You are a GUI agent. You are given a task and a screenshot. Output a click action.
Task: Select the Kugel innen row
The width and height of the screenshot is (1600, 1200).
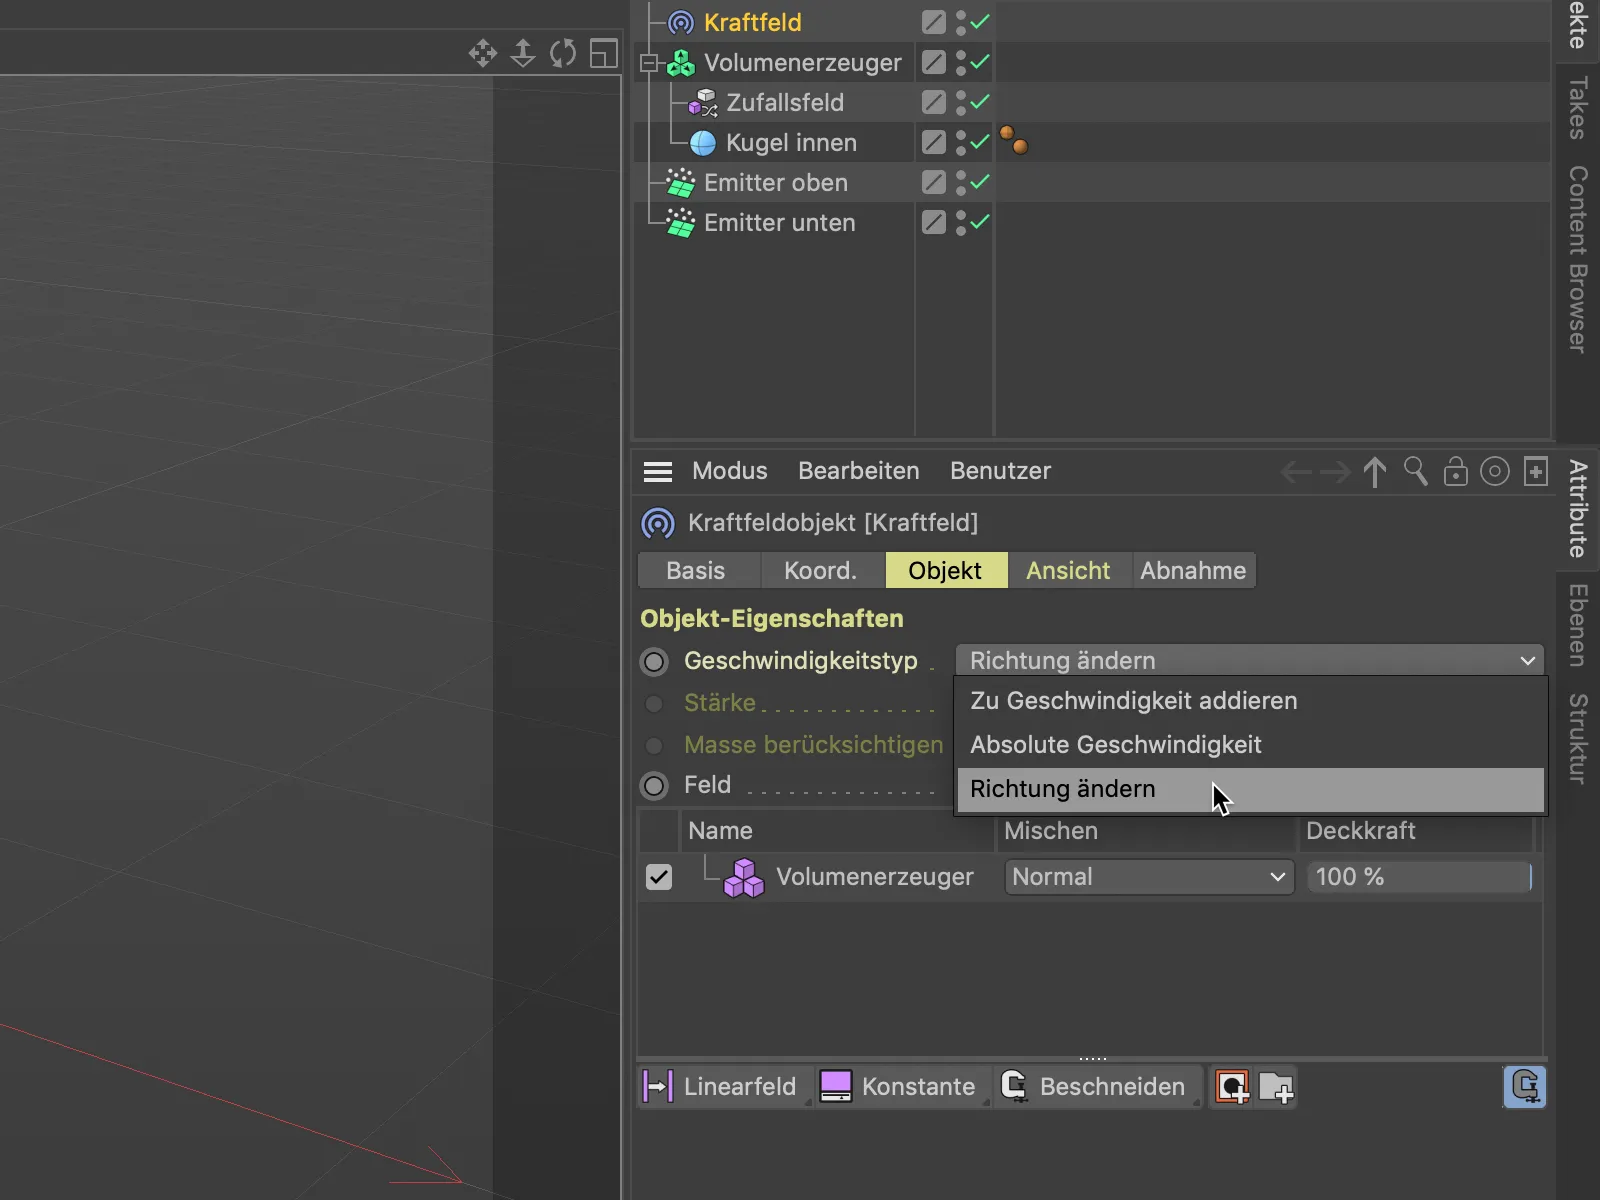pos(790,143)
